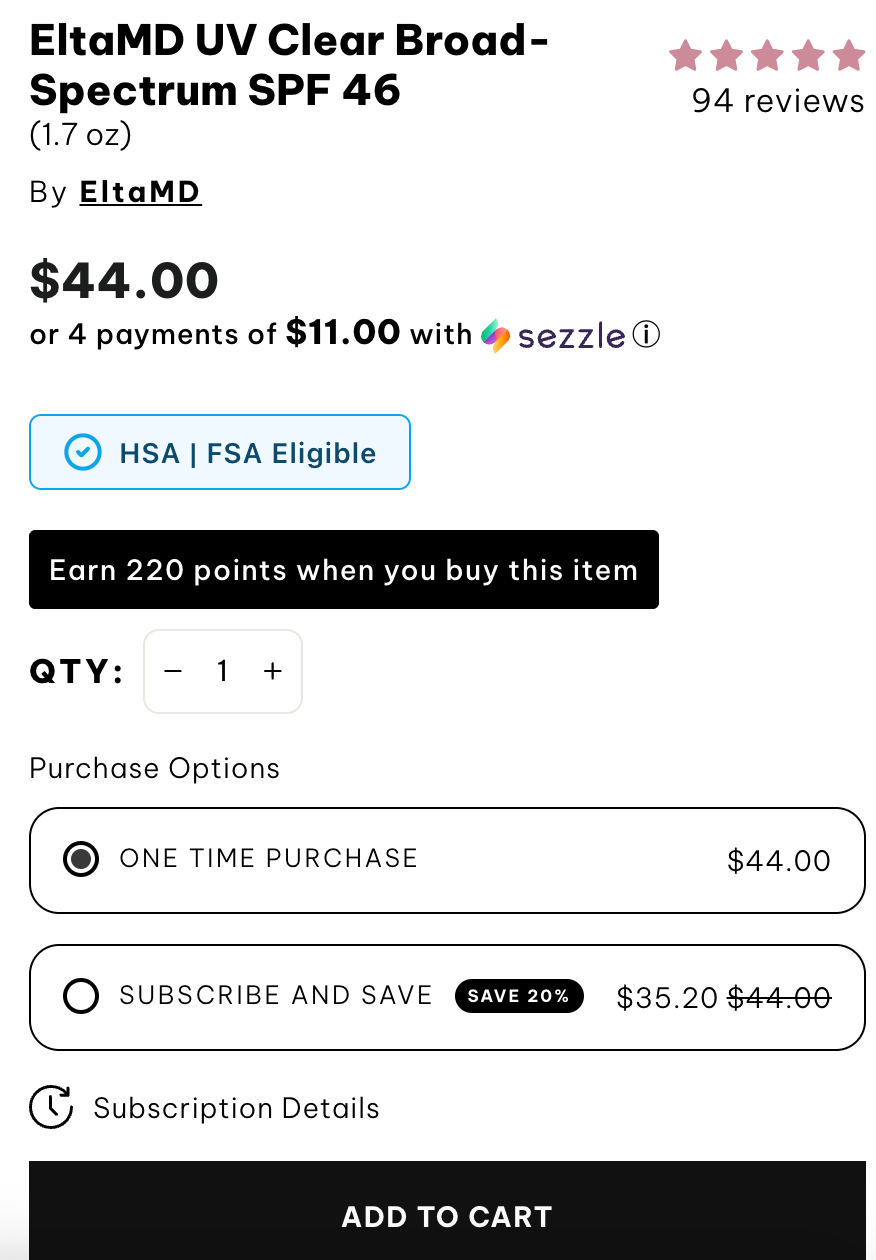Click the Sezzle info icon
The height and width of the screenshot is (1260, 876).
click(647, 335)
